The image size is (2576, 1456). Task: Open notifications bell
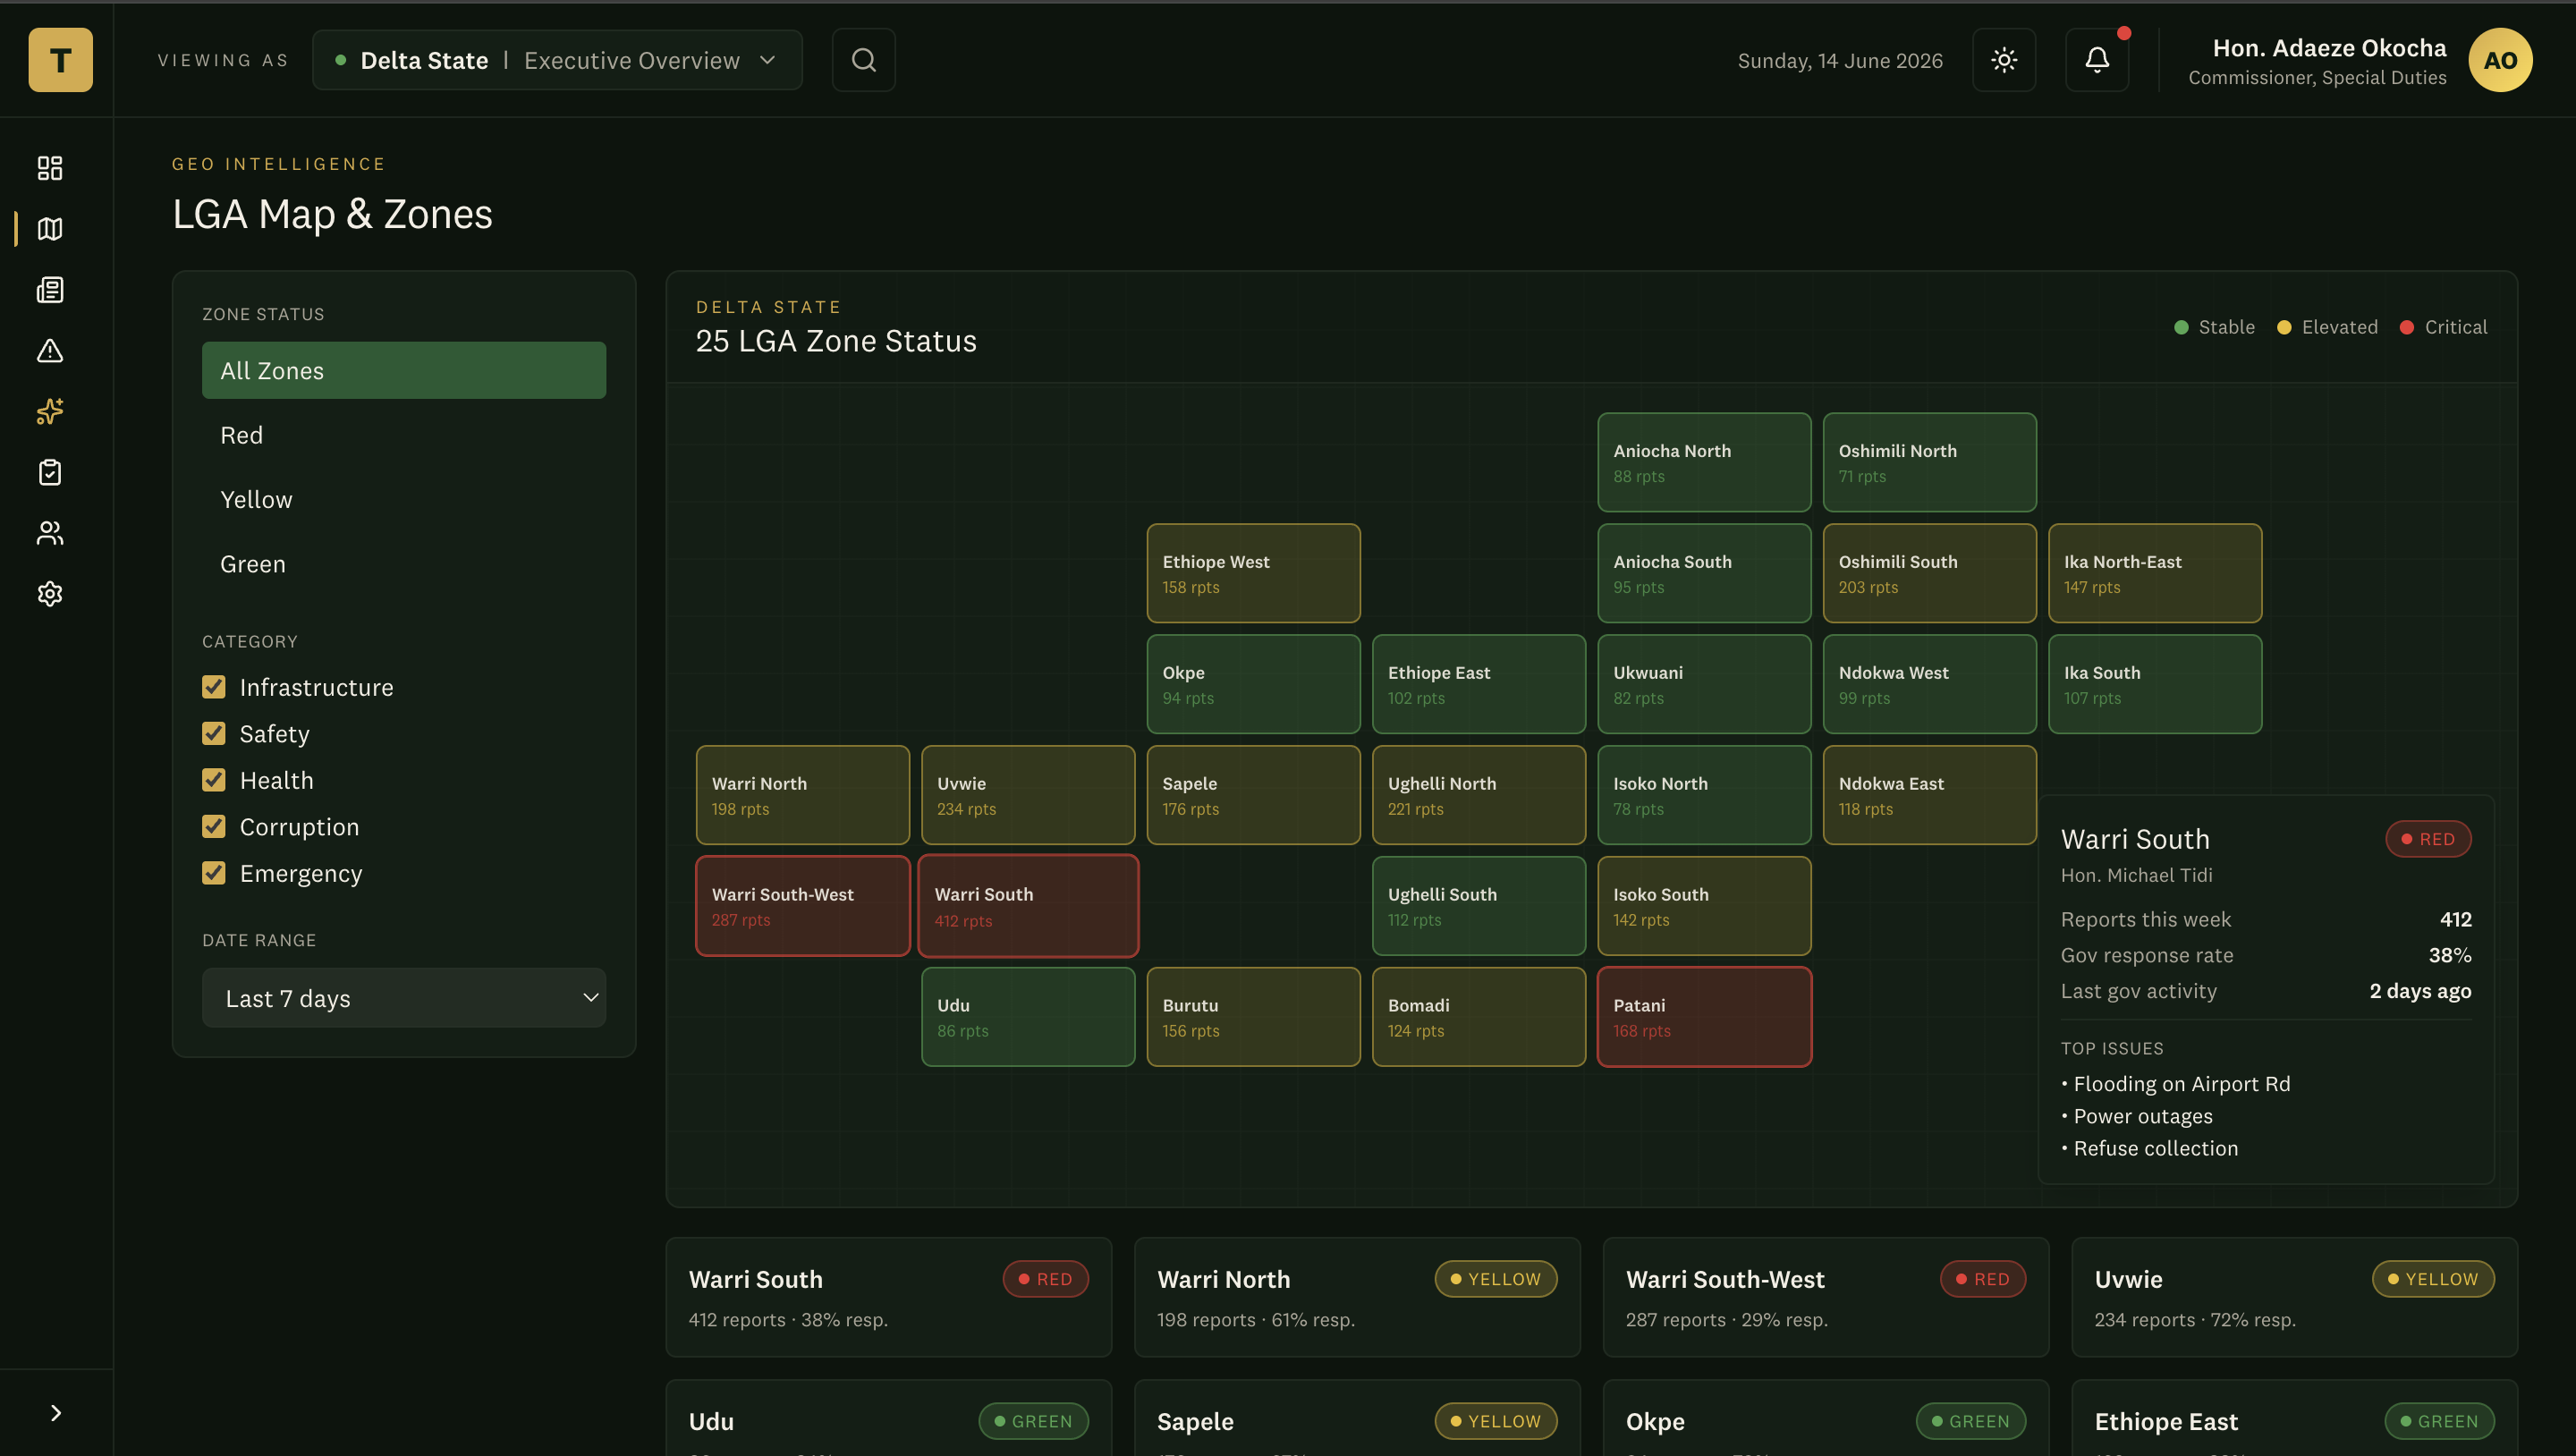(2097, 60)
